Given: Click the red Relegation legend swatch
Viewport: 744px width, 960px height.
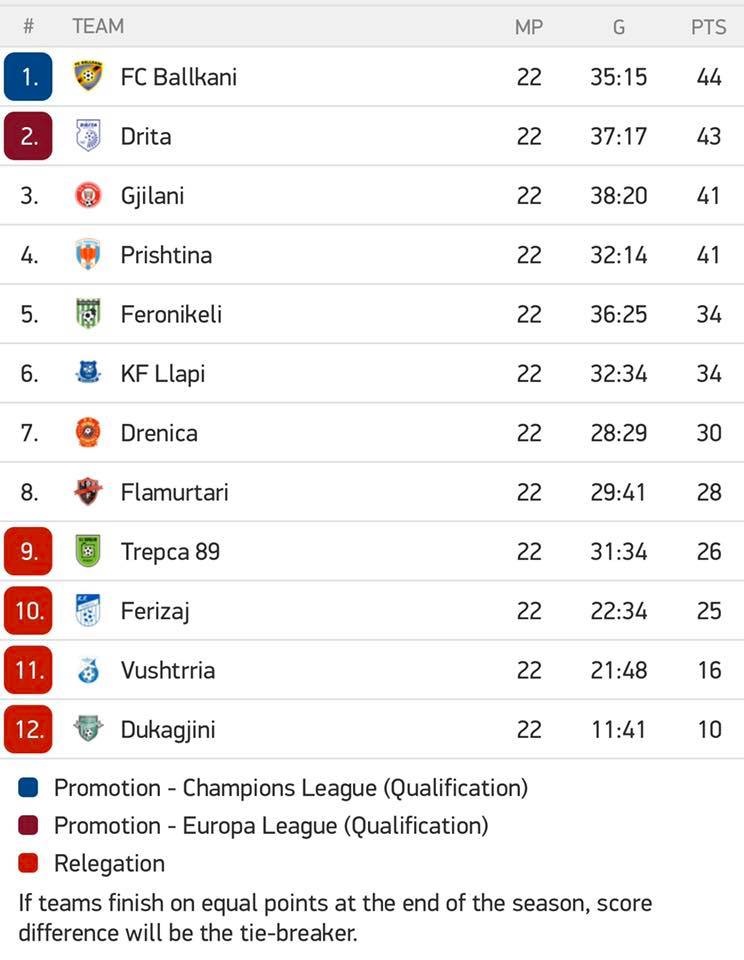Looking at the screenshot, I should click(28, 863).
